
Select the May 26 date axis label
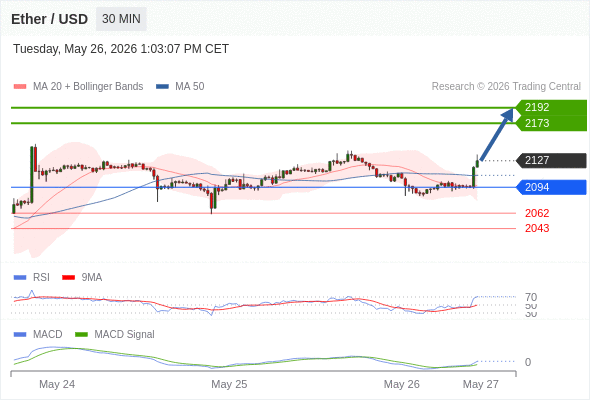(x=401, y=384)
